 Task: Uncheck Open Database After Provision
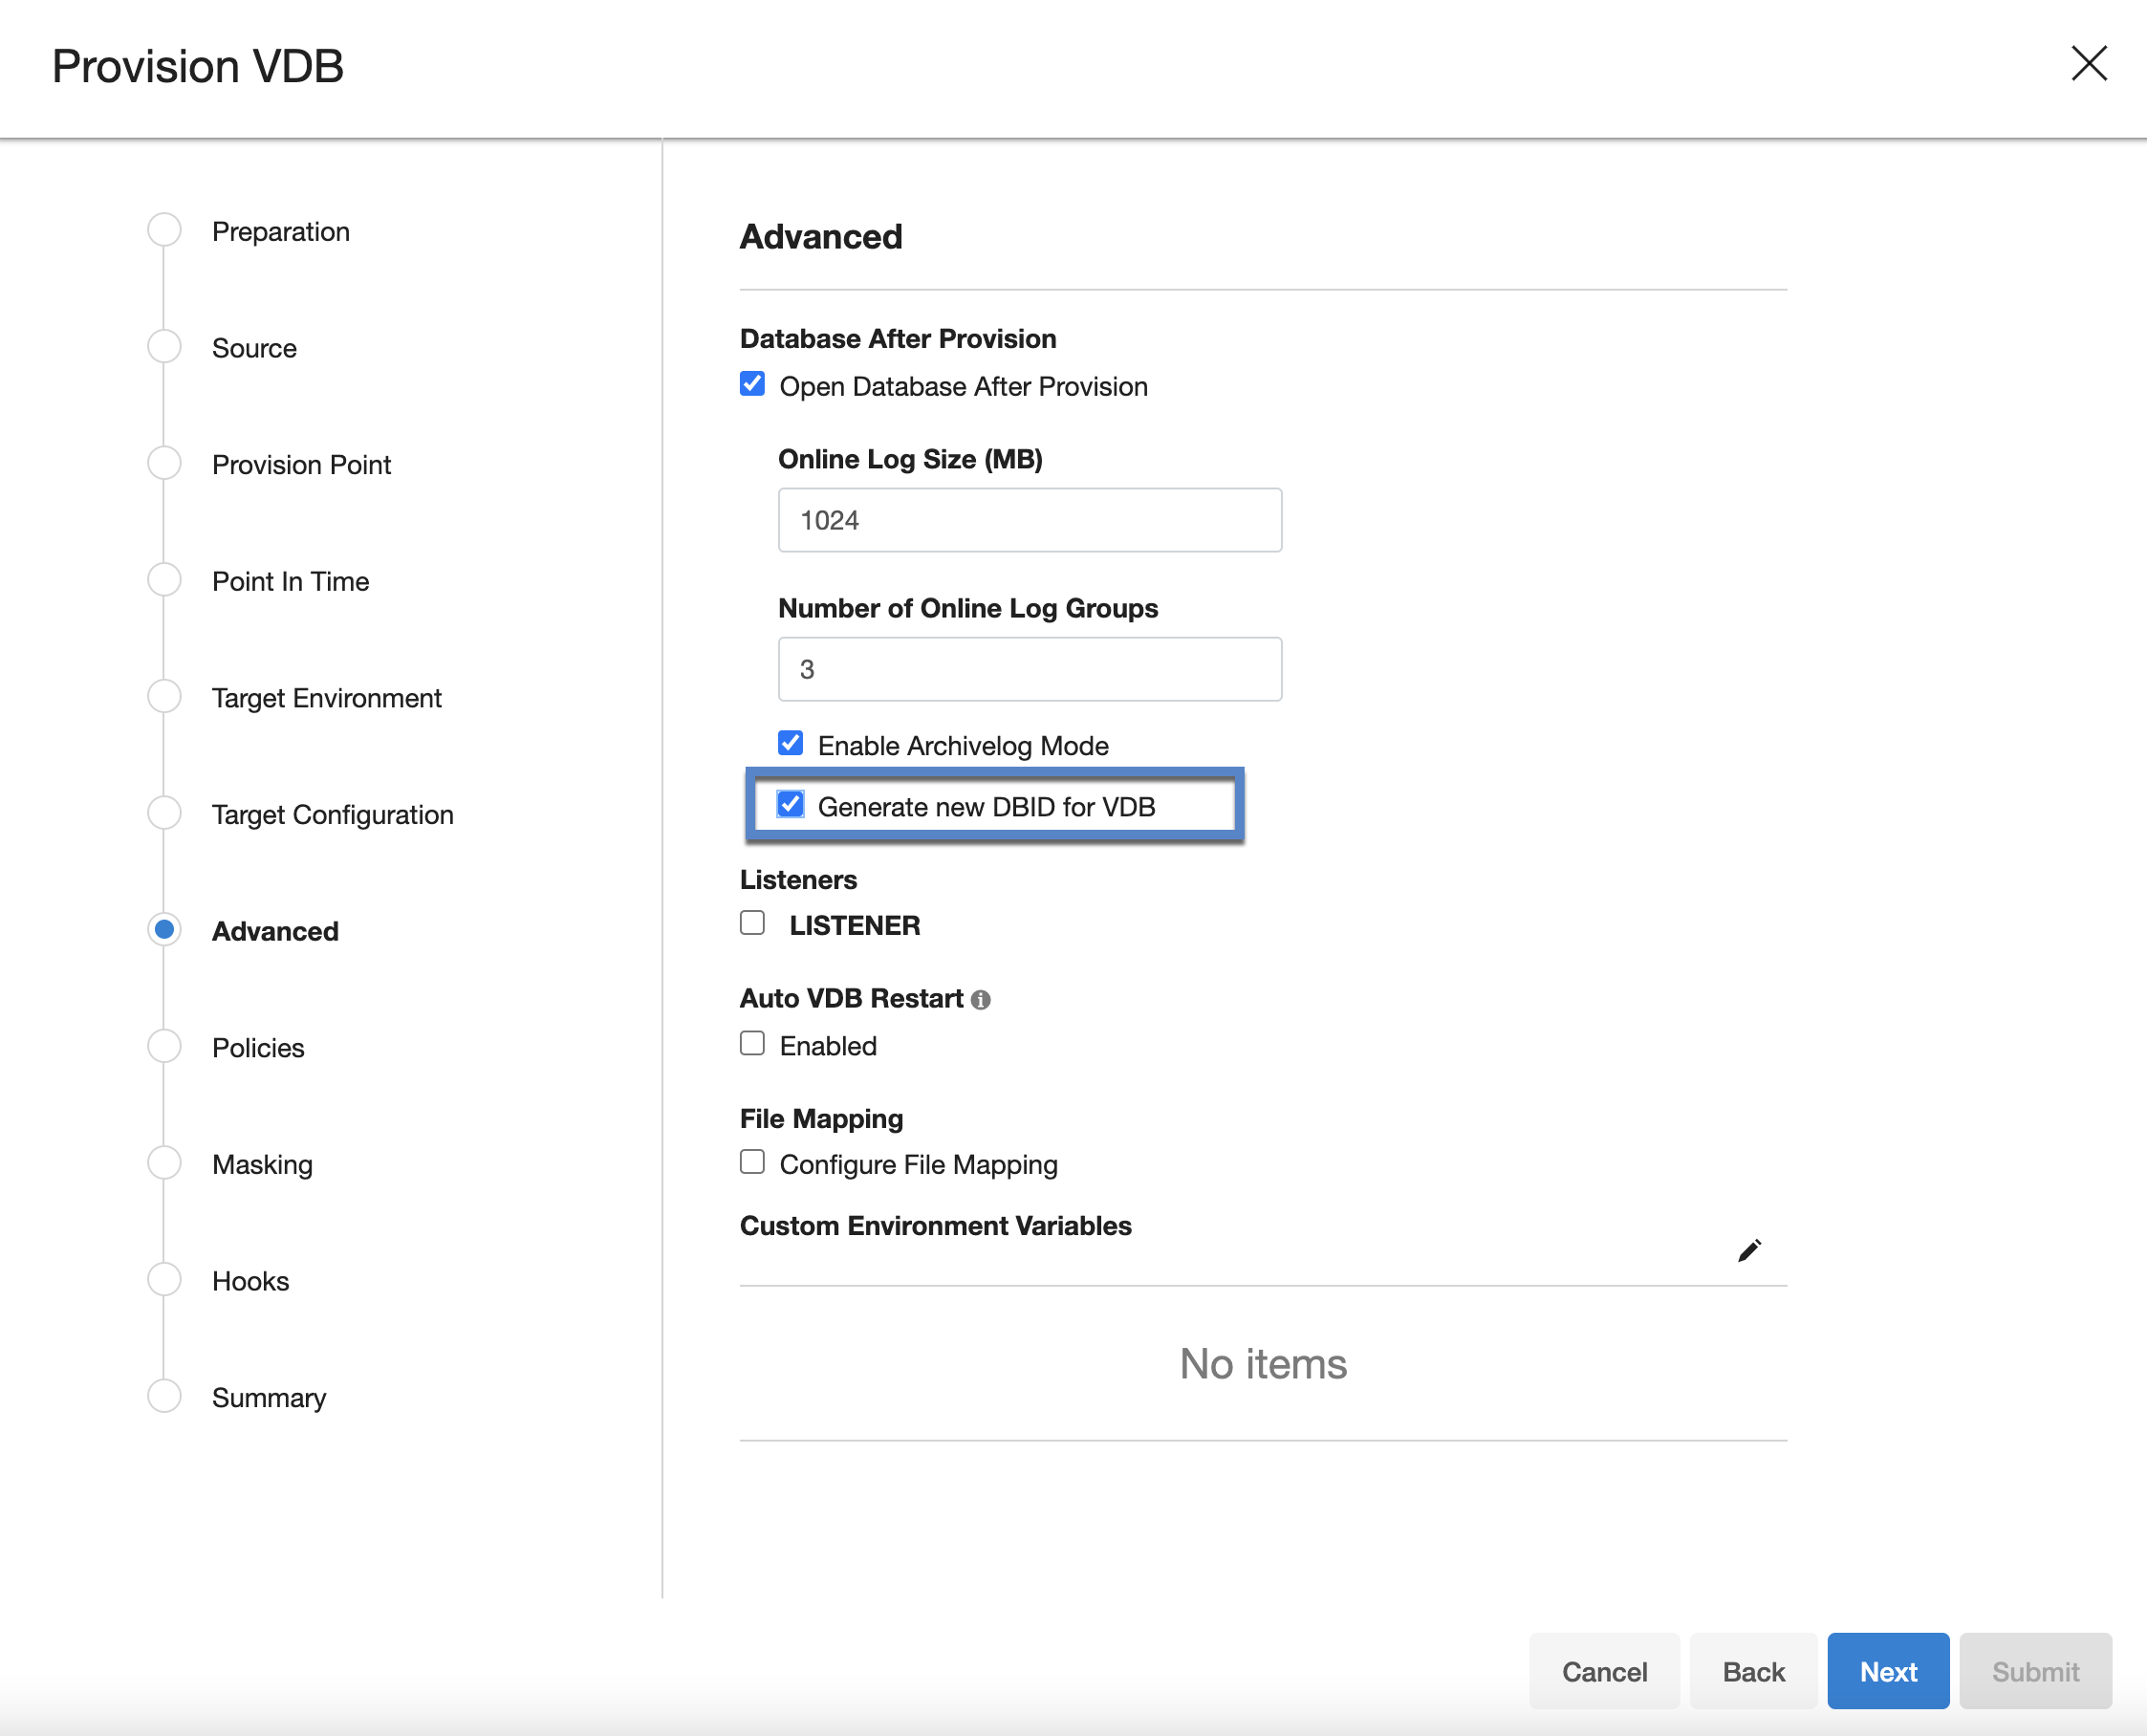pyautogui.click(x=751, y=382)
